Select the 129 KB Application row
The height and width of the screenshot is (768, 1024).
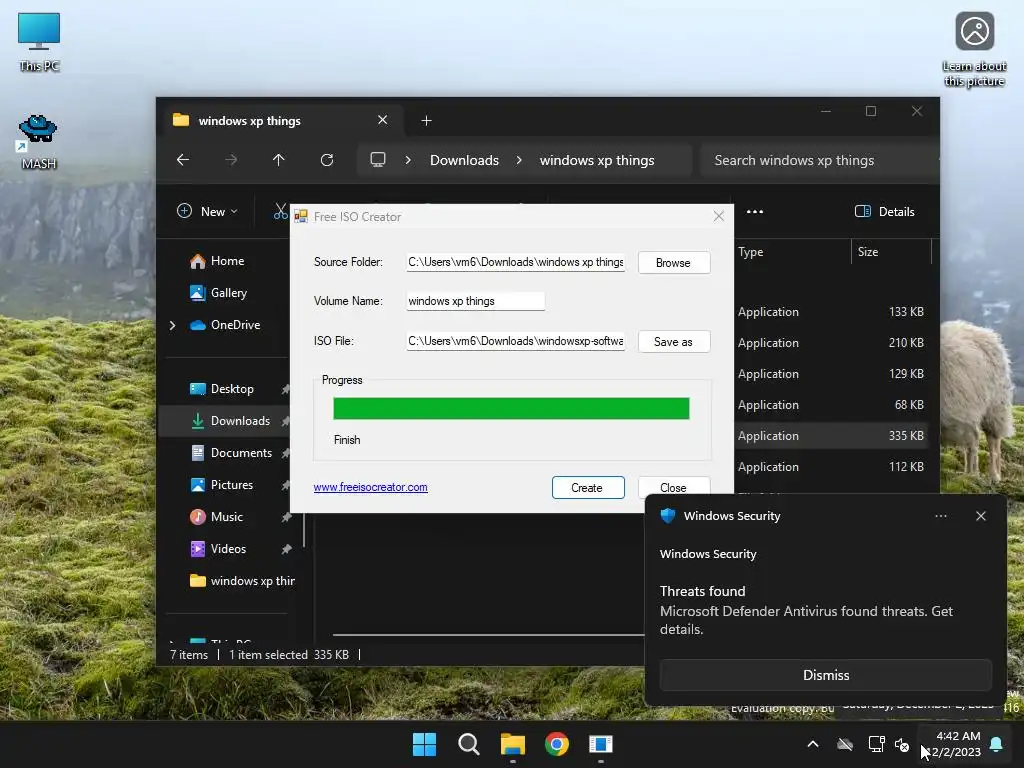pyautogui.click(x=831, y=374)
